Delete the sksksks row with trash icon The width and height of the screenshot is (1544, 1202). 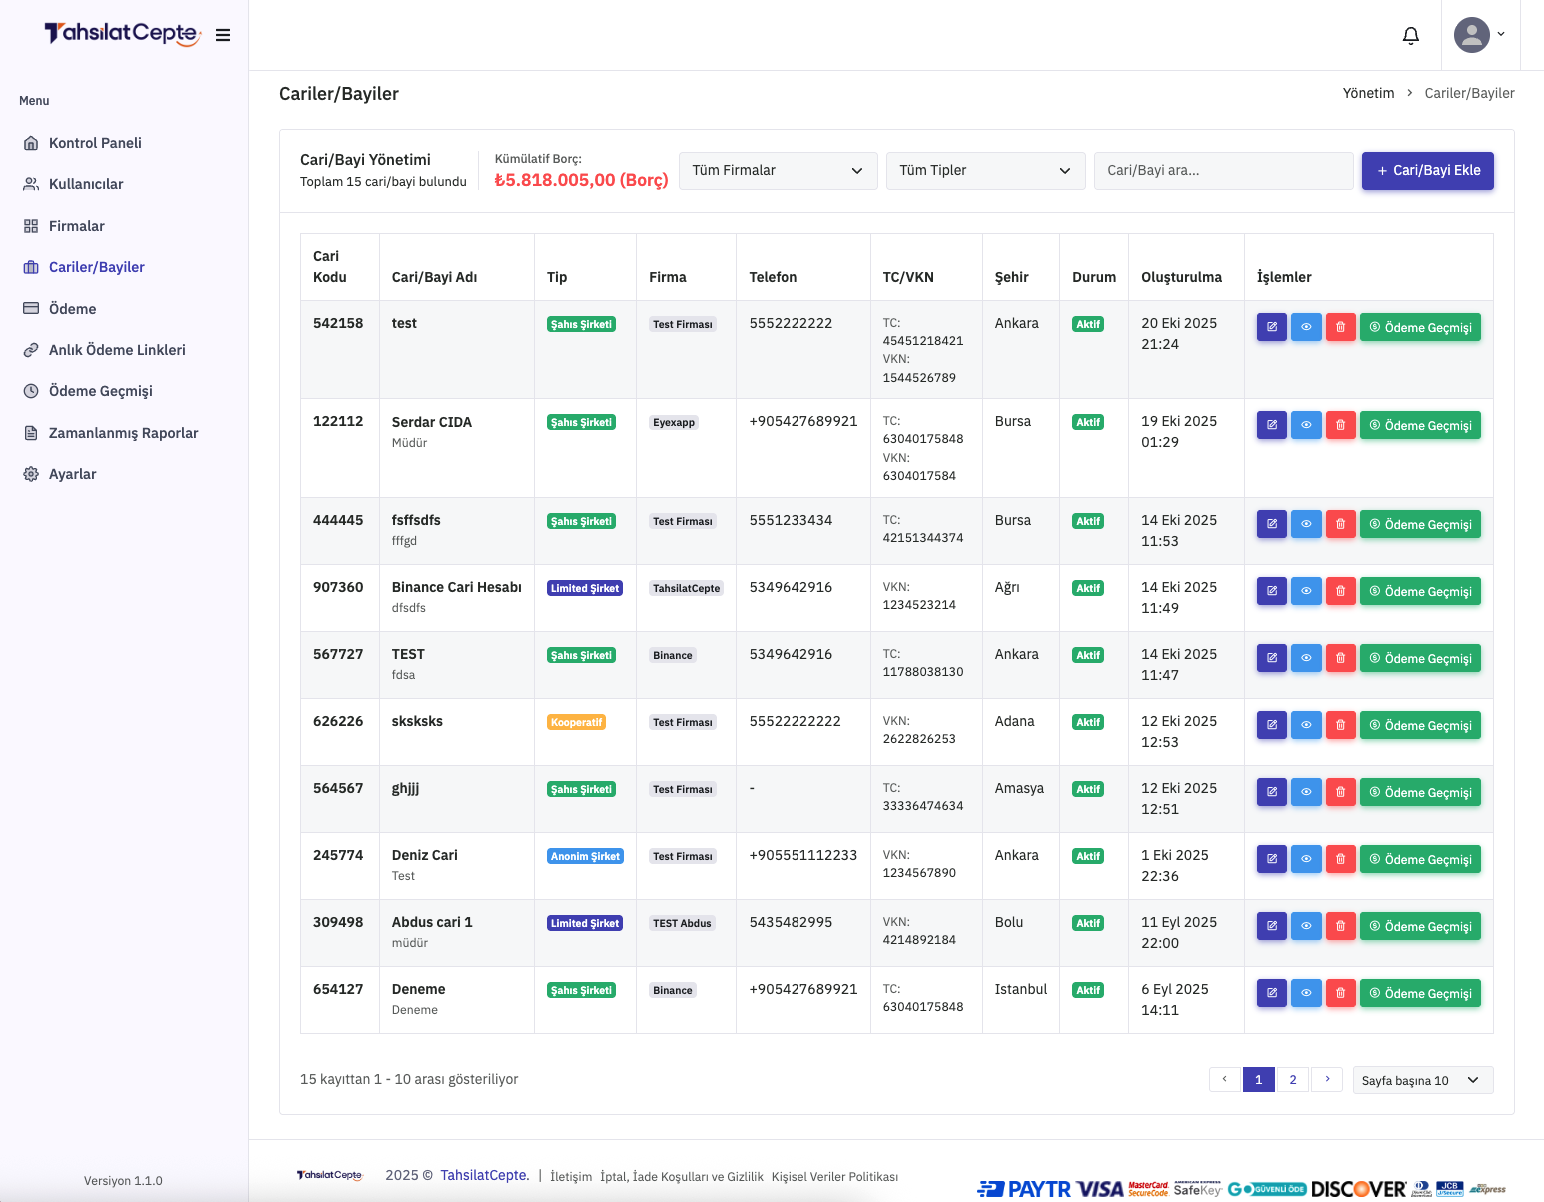(x=1340, y=725)
